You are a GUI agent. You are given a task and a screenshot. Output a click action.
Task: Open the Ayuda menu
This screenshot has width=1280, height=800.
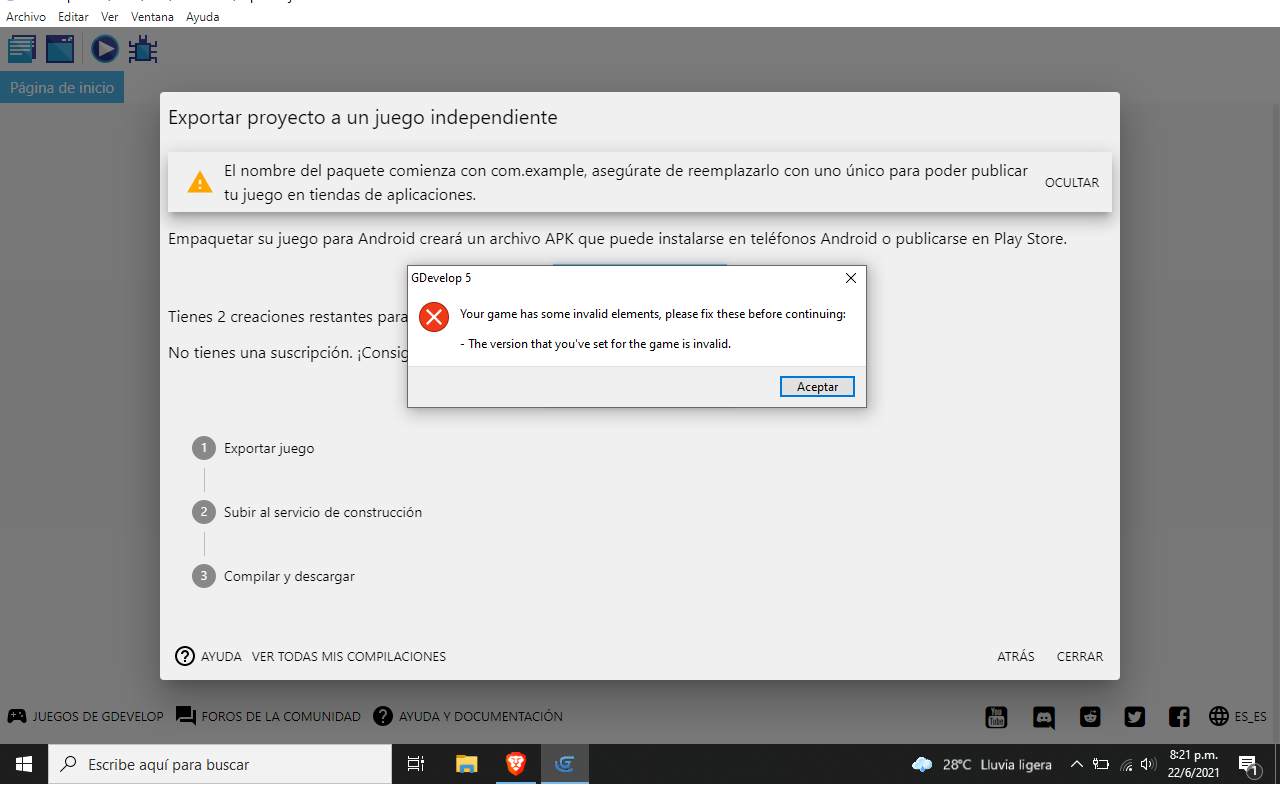[203, 17]
